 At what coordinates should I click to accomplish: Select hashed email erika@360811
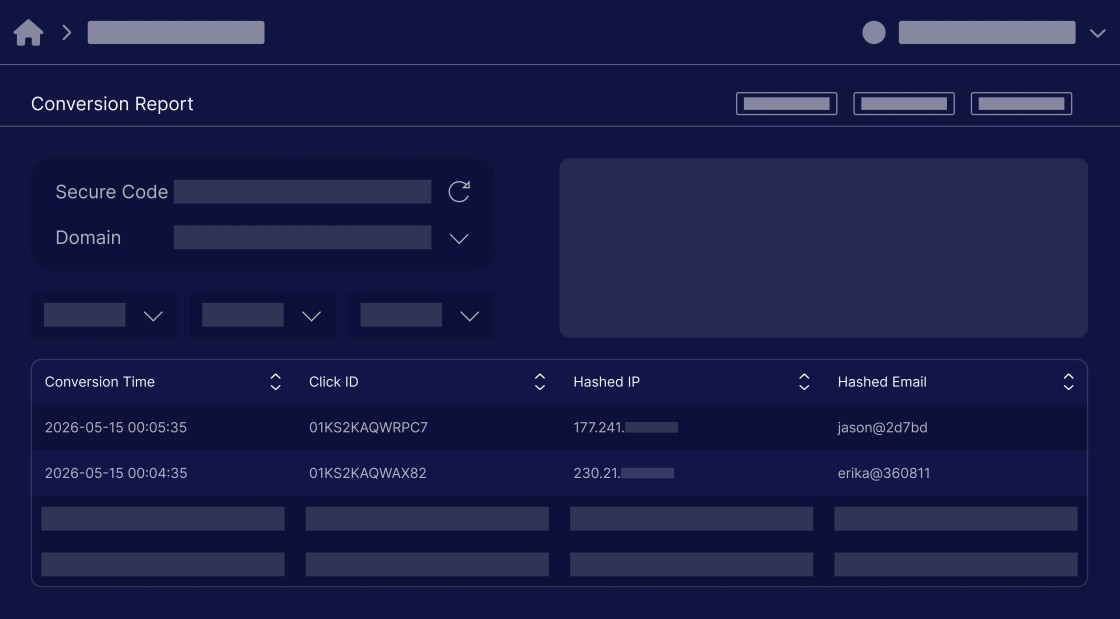(x=884, y=473)
